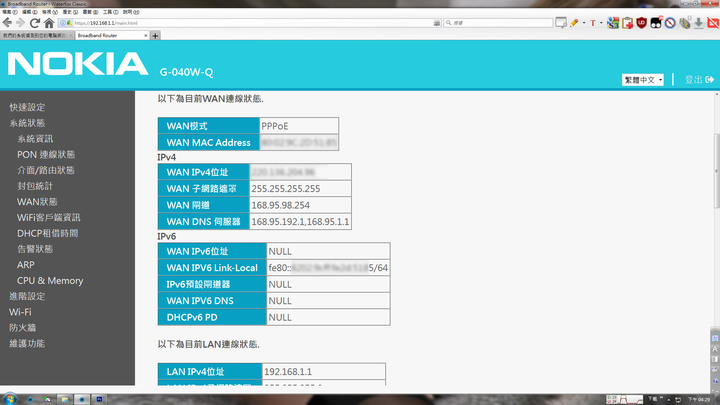Click the browser forward arrow
Image resolution: width=720 pixels, height=405 pixels.
tap(20, 22)
